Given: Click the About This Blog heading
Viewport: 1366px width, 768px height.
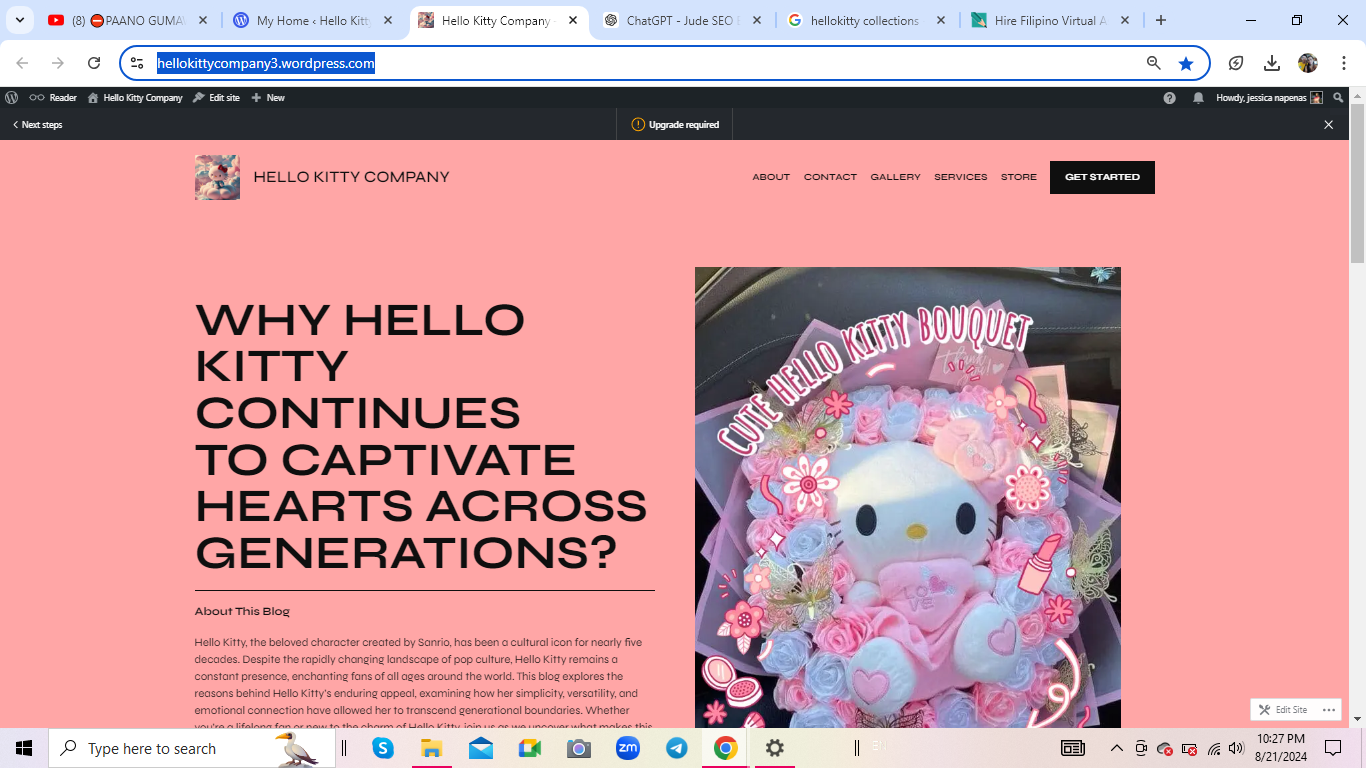Looking at the screenshot, I should [x=242, y=611].
